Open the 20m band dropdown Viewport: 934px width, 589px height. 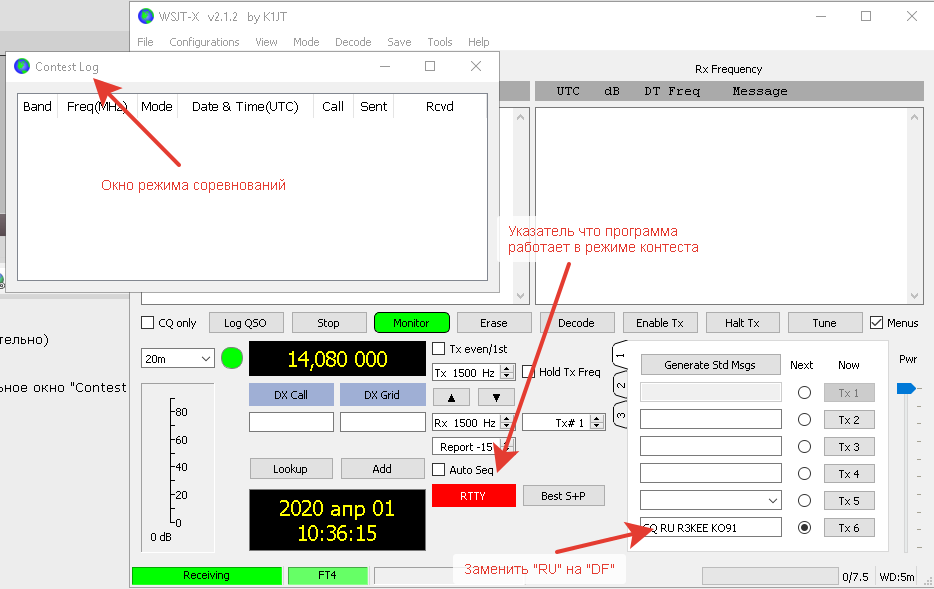point(178,358)
